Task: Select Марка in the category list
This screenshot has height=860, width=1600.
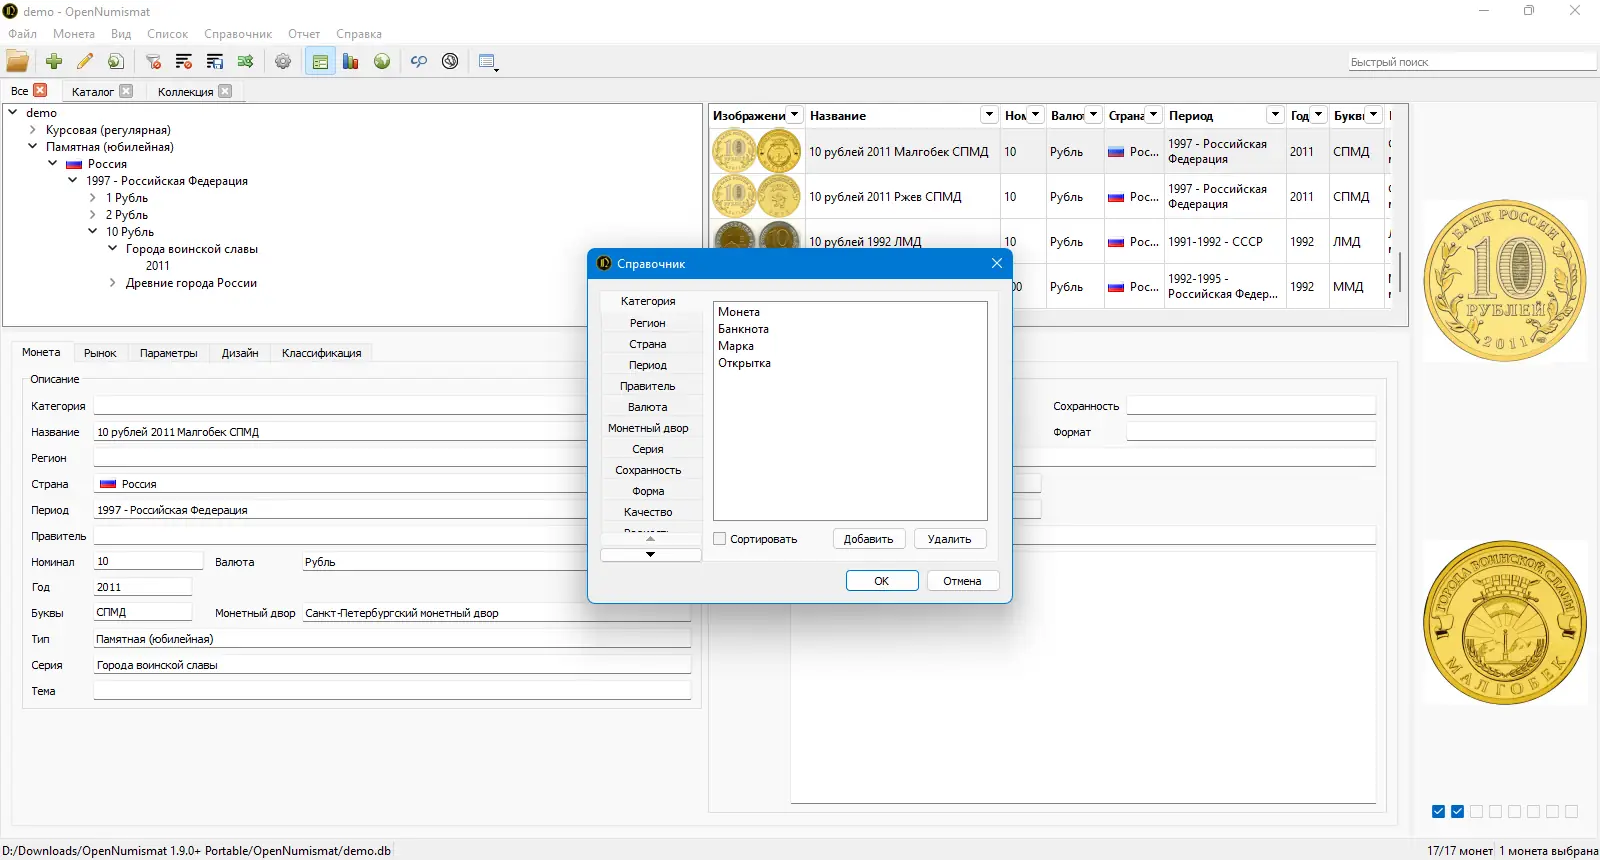Action: pyautogui.click(x=736, y=346)
